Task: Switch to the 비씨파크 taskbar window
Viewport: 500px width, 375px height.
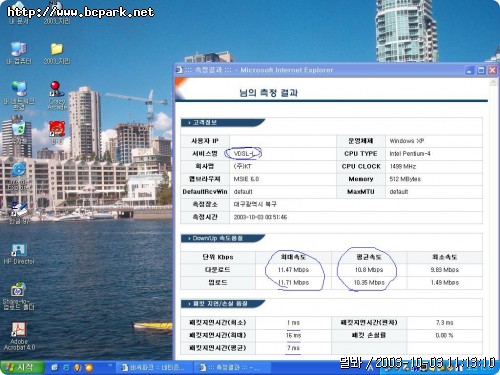Action: coord(155,368)
